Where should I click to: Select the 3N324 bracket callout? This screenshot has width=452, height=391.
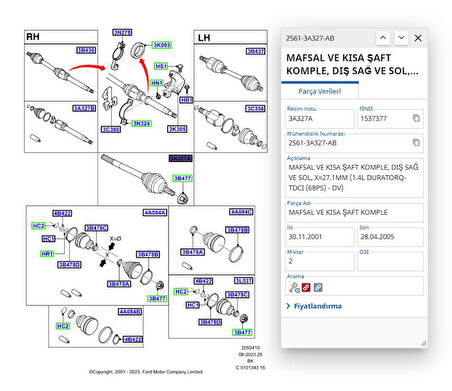point(141,124)
